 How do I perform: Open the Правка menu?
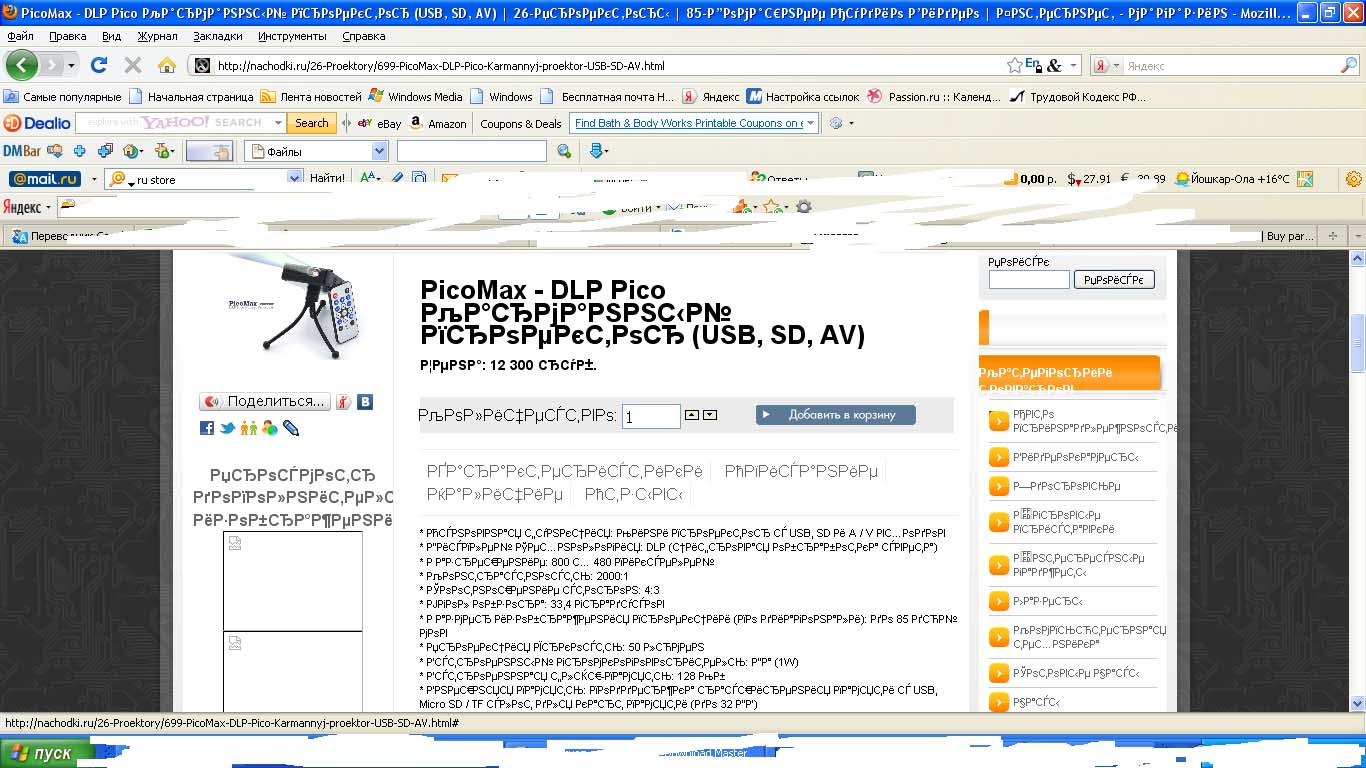[x=68, y=36]
